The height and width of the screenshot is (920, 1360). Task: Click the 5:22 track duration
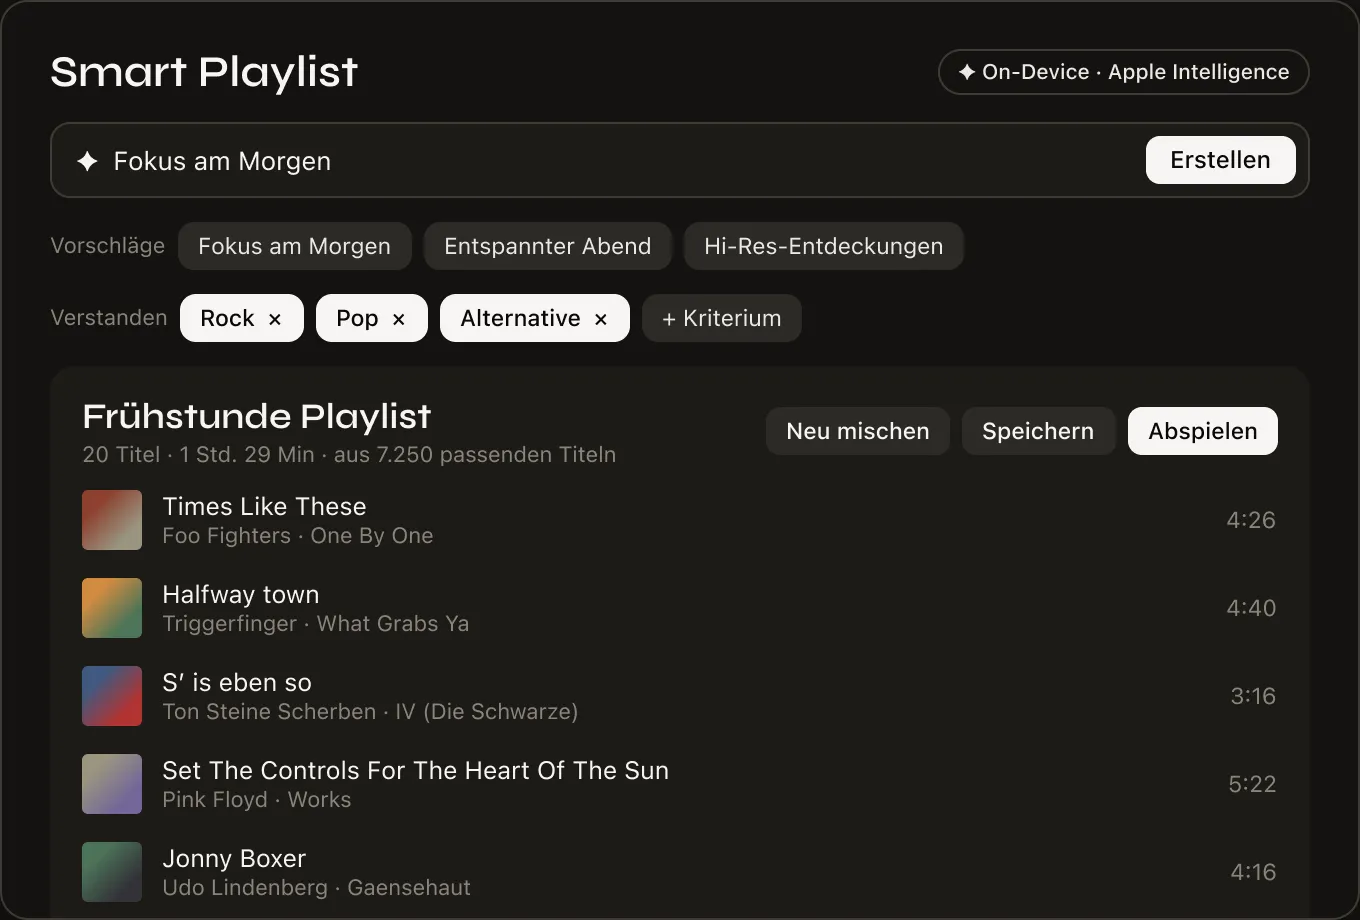click(1252, 784)
